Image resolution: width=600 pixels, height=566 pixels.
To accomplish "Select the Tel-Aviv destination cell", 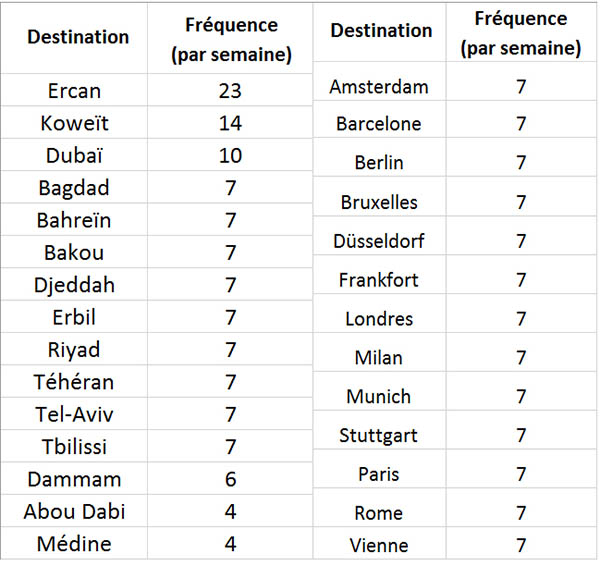I will pos(75,414).
